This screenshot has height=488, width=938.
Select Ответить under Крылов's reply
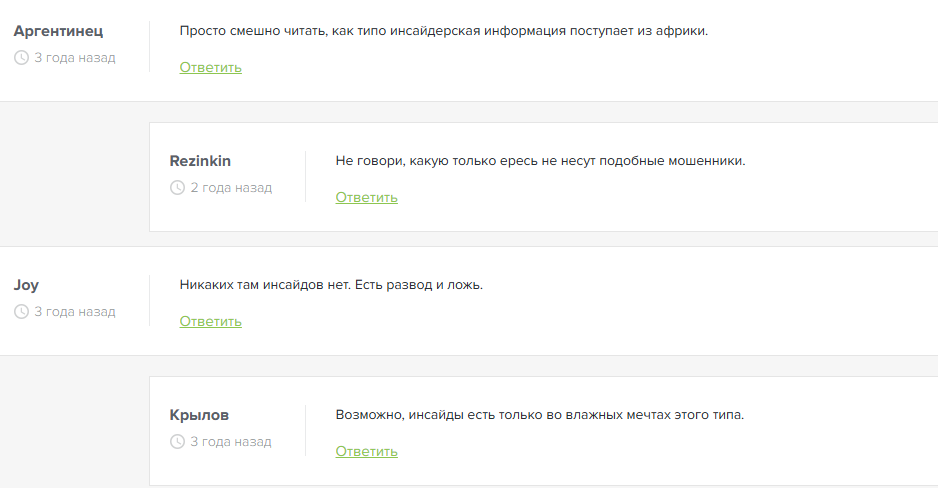click(366, 452)
